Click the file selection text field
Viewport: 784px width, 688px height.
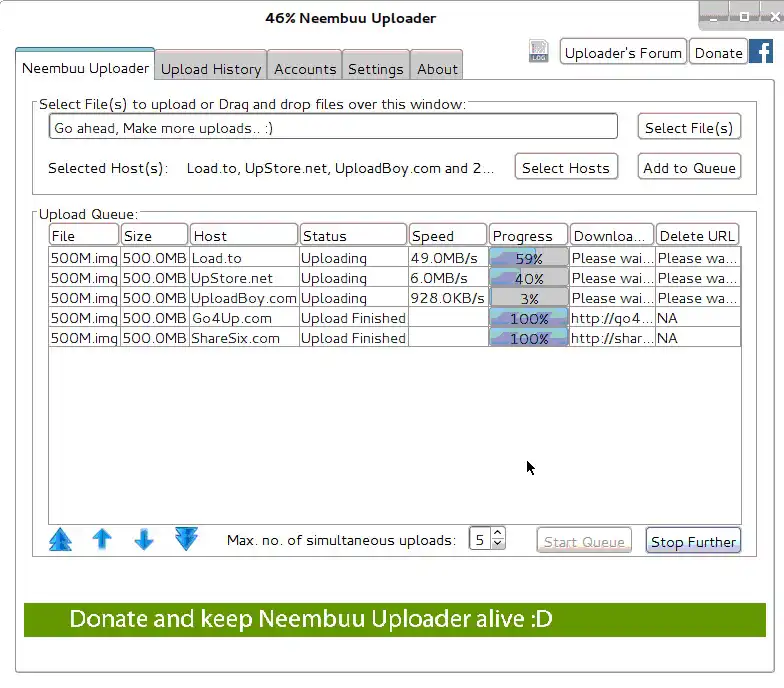(333, 128)
